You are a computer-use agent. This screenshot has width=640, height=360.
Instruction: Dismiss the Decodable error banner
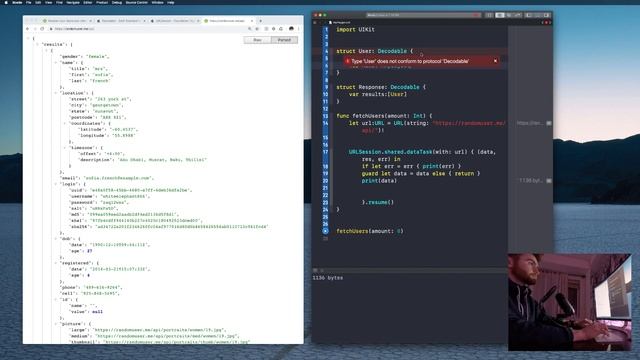(496, 61)
